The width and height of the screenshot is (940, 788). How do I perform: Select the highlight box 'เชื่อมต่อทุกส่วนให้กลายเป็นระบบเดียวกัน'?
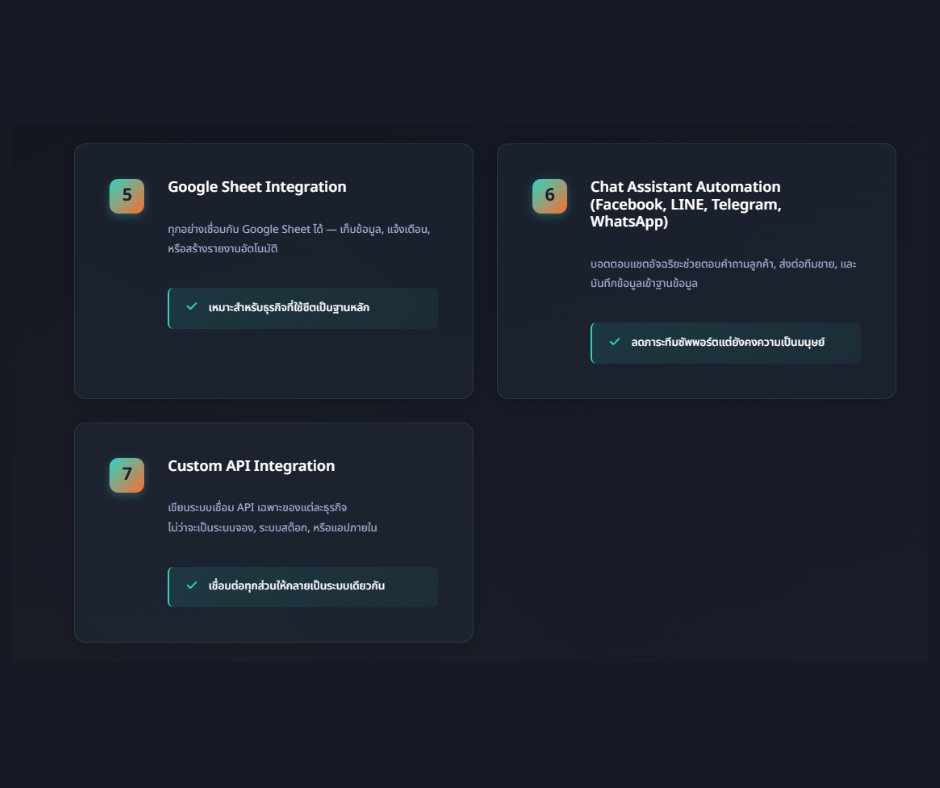click(302, 587)
